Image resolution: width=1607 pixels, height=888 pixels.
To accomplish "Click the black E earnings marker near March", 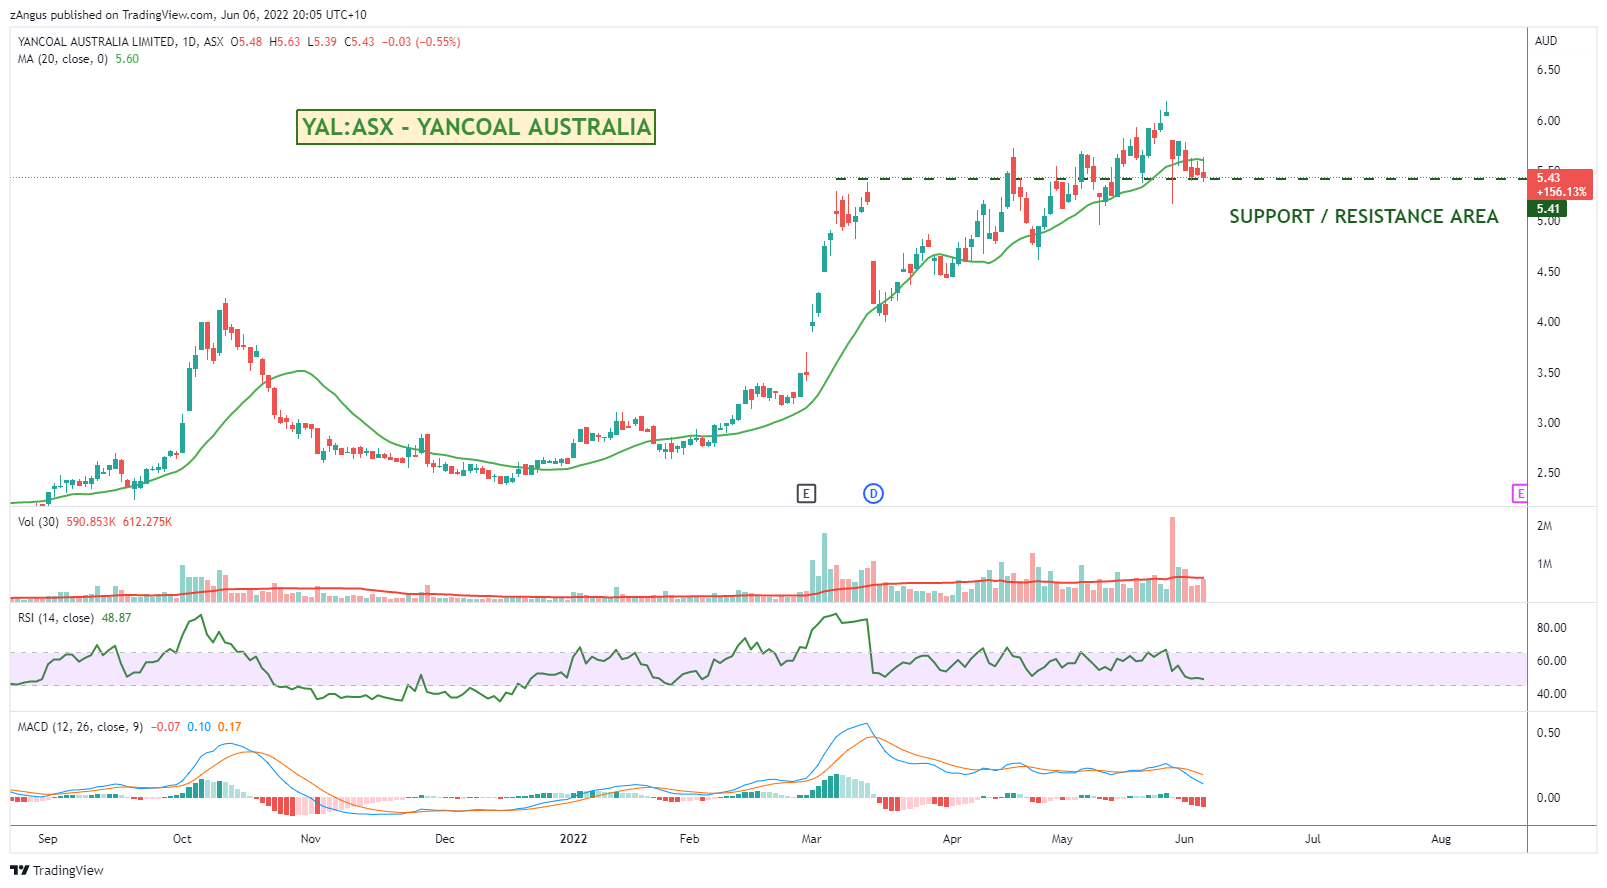I will (x=806, y=493).
